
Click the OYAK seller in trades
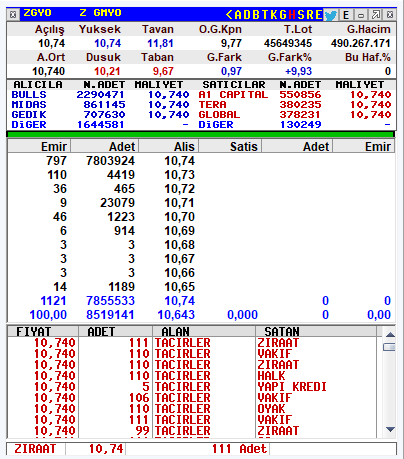click(x=271, y=409)
